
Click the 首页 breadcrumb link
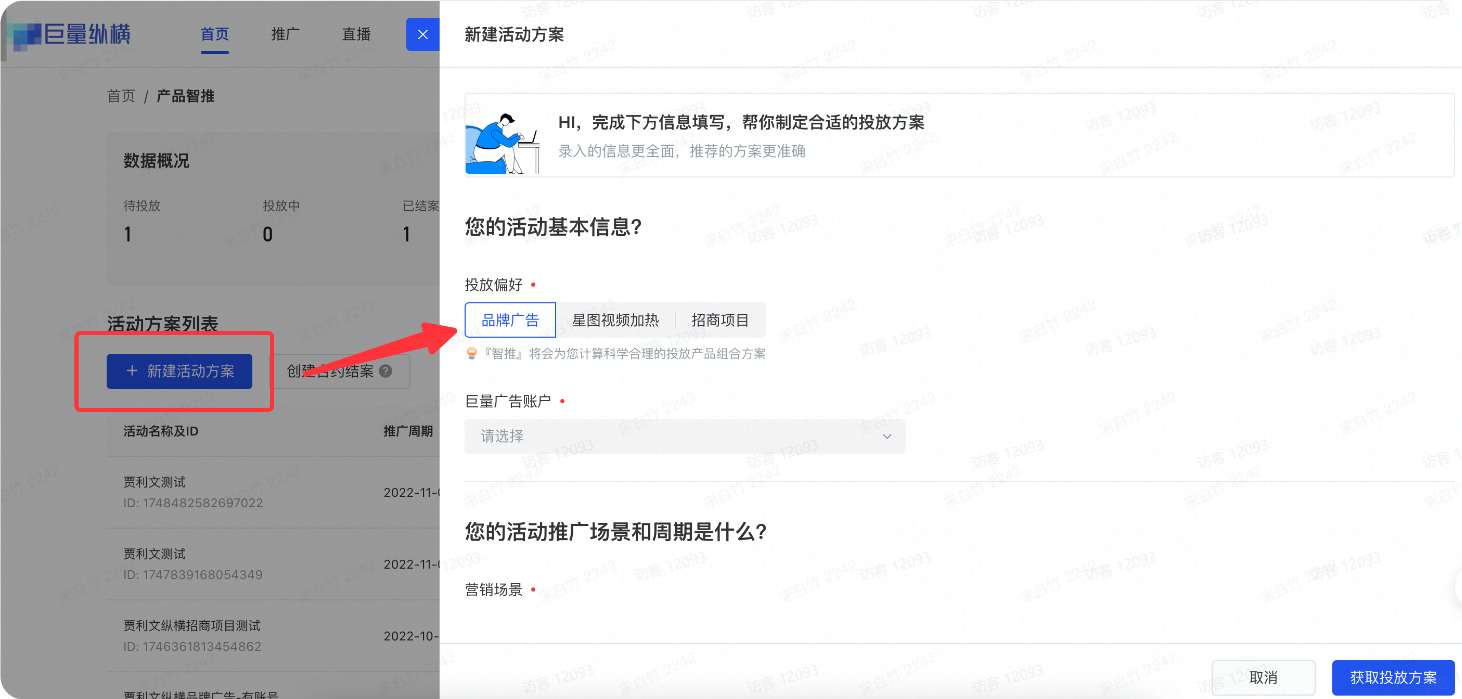click(x=121, y=96)
